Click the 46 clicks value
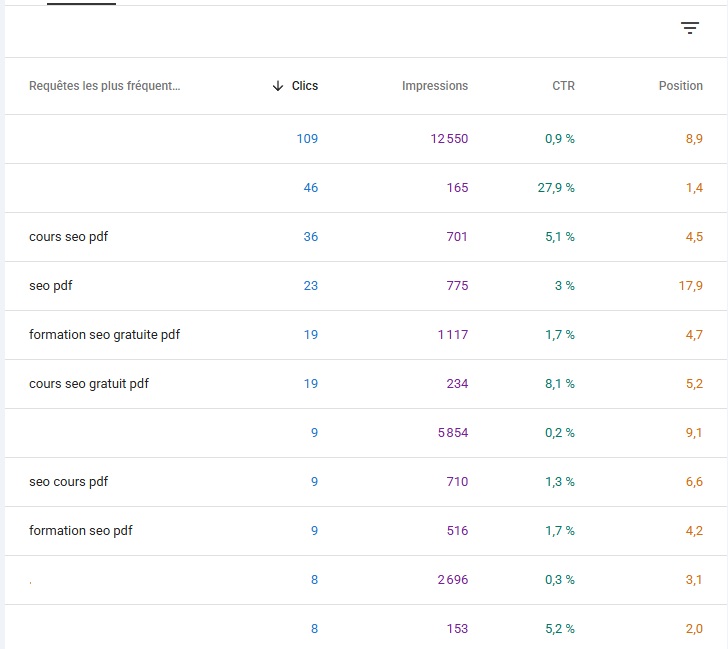This screenshot has width=728, height=649. coord(311,188)
